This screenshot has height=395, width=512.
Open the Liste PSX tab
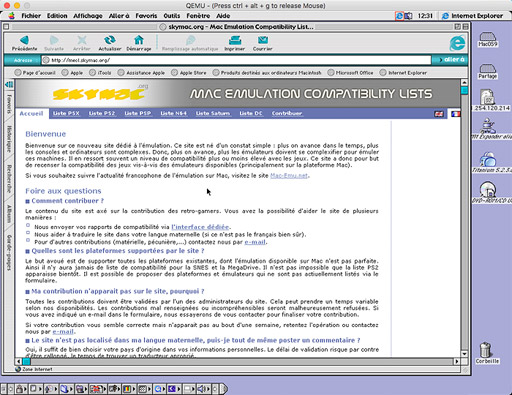pos(66,113)
